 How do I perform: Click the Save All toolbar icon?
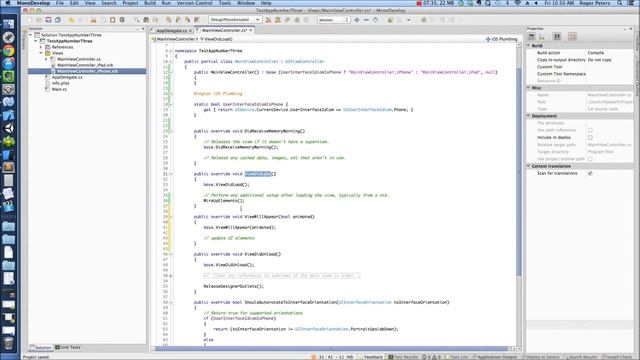pyautogui.click(x=58, y=20)
